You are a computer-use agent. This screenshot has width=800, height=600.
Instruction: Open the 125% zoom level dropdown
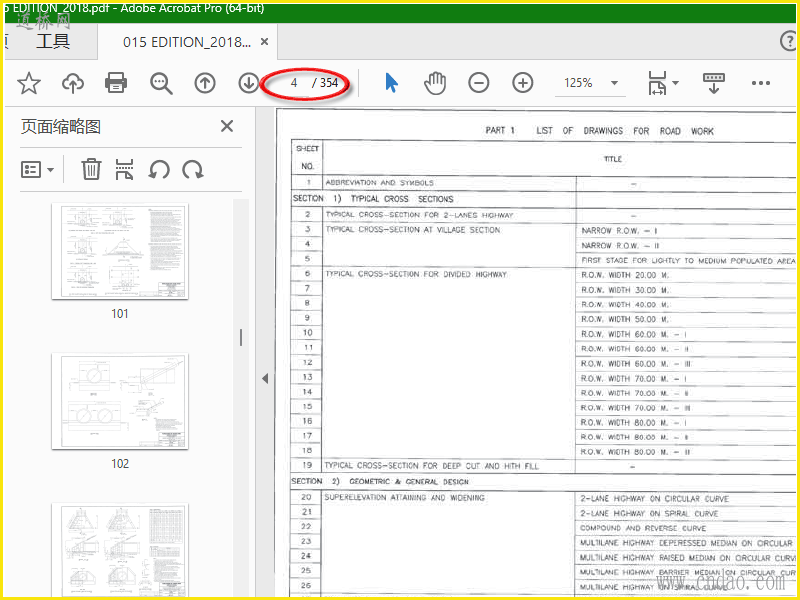tap(614, 83)
